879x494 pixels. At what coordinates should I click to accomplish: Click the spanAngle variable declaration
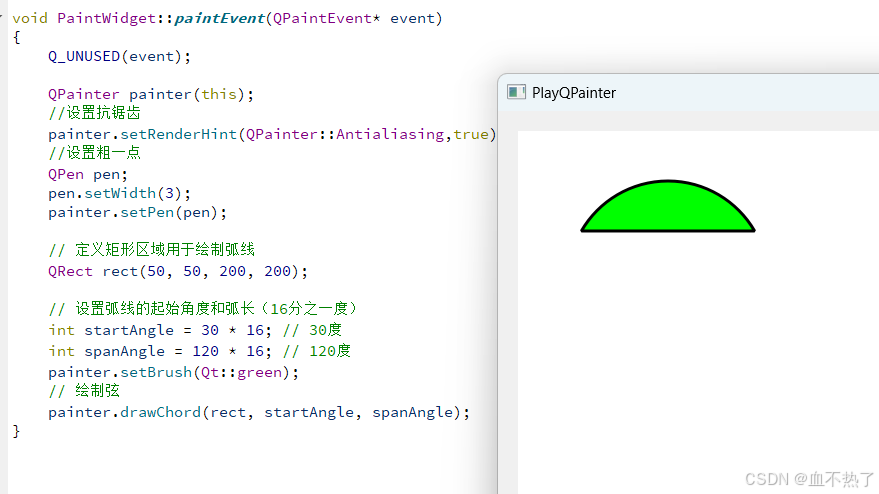point(160,352)
